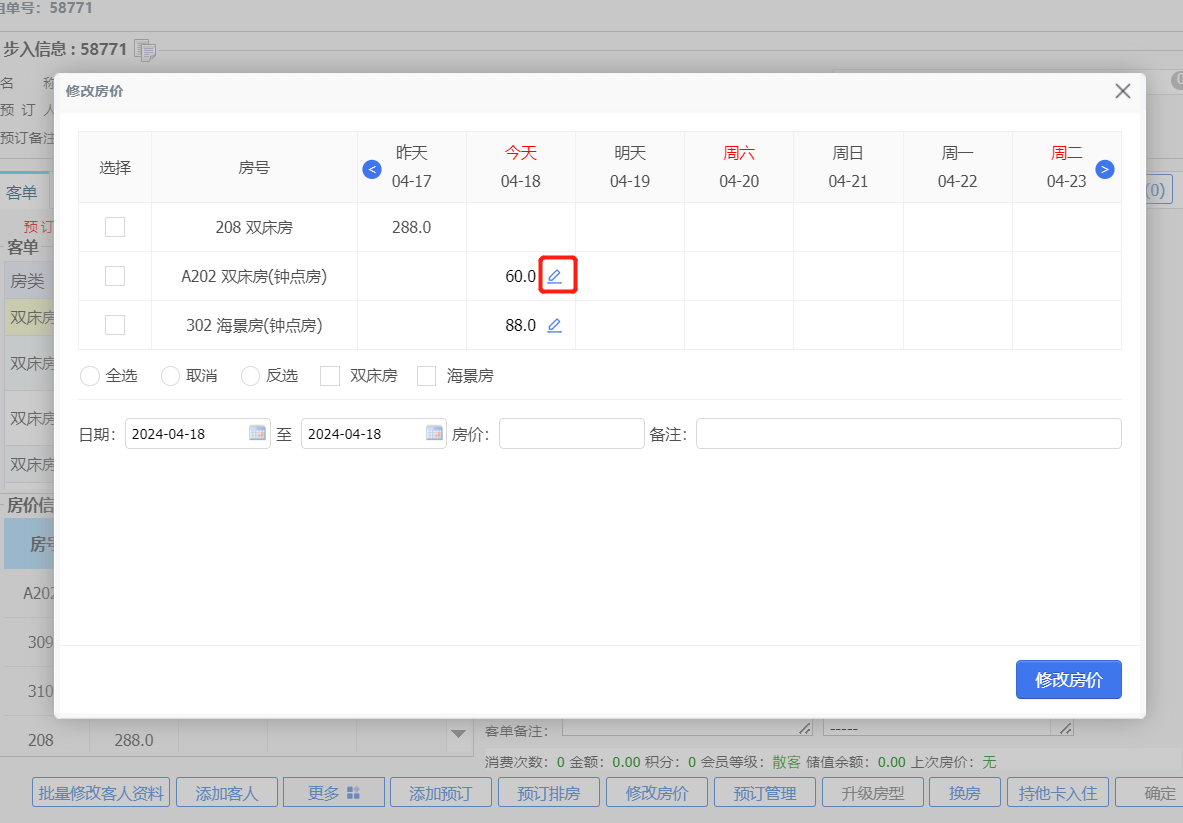The height and width of the screenshot is (823, 1183).
Task: Click room name 208 双床房
Action: coord(254,227)
